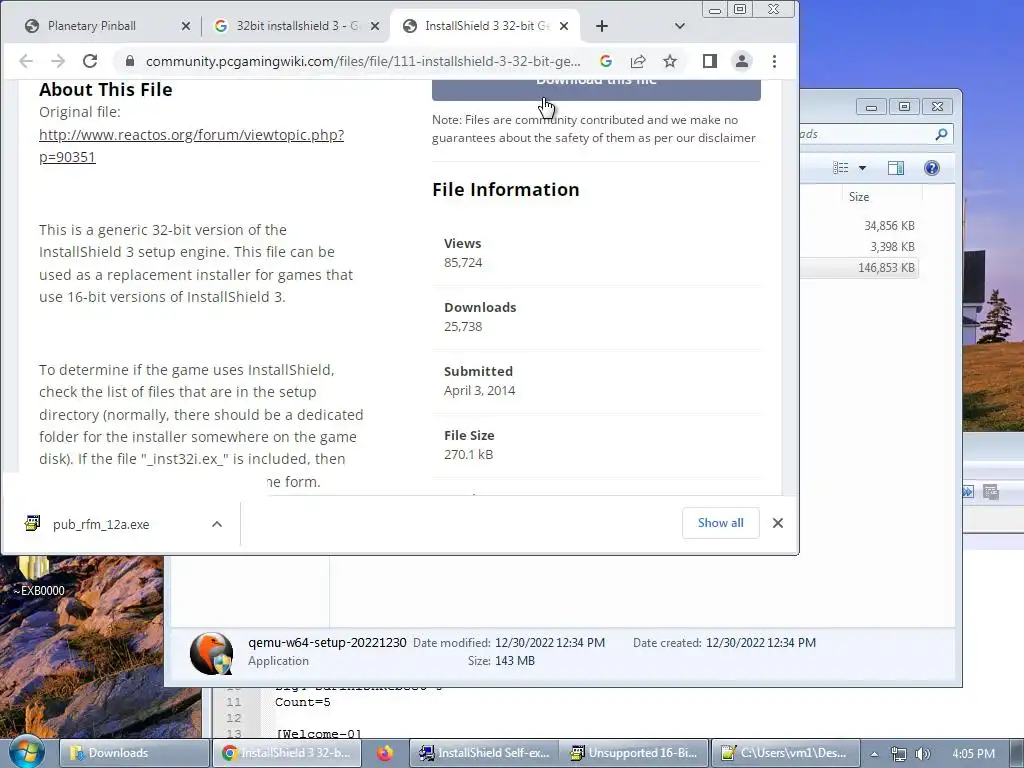Bookmark this page with the star
Screen dimensions: 1024x768
pos(669,61)
